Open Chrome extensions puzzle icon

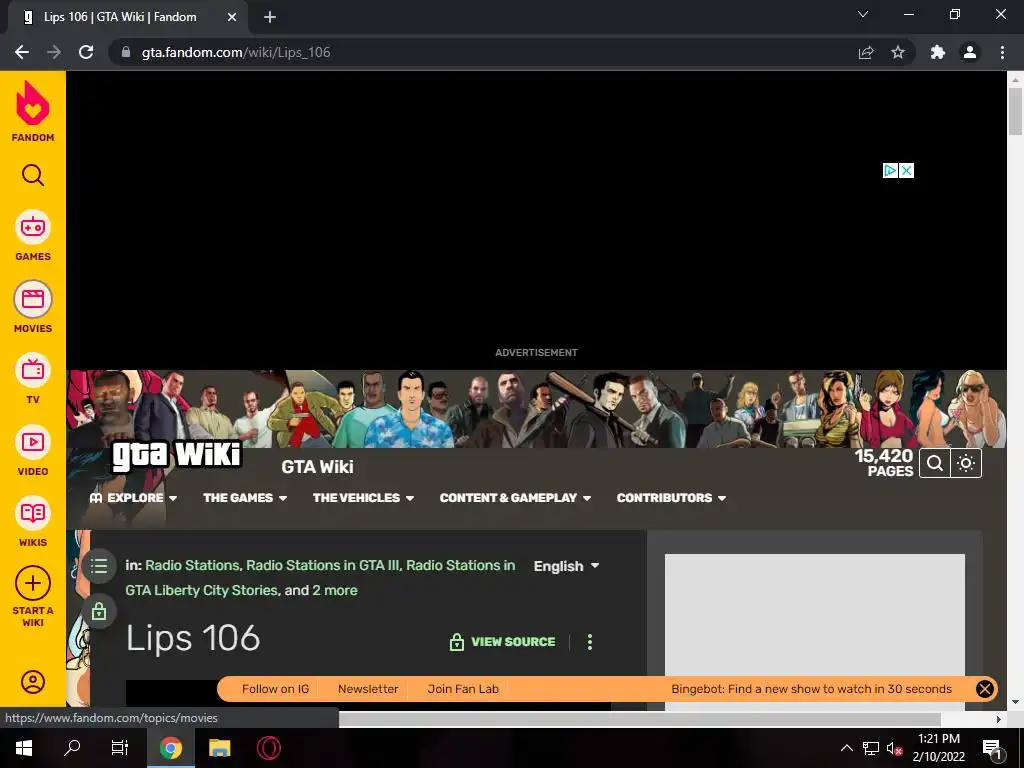[938, 52]
